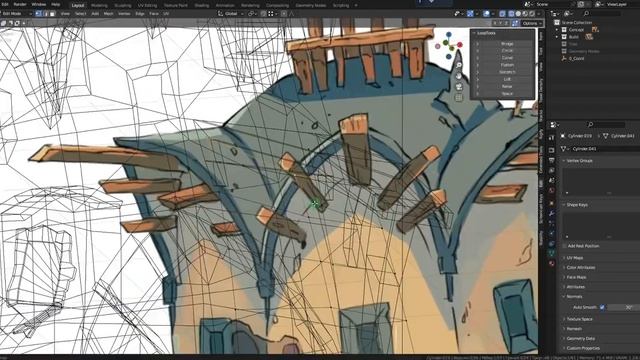
Task: Toggle viewport overlays icon
Action: pyautogui.click(x=487, y=13)
